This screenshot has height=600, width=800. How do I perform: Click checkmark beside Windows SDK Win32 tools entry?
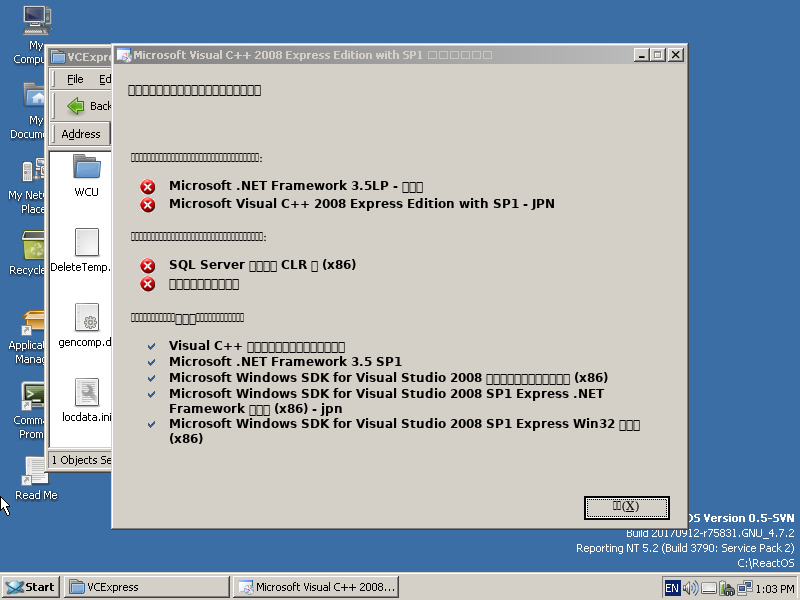(152, 424)
